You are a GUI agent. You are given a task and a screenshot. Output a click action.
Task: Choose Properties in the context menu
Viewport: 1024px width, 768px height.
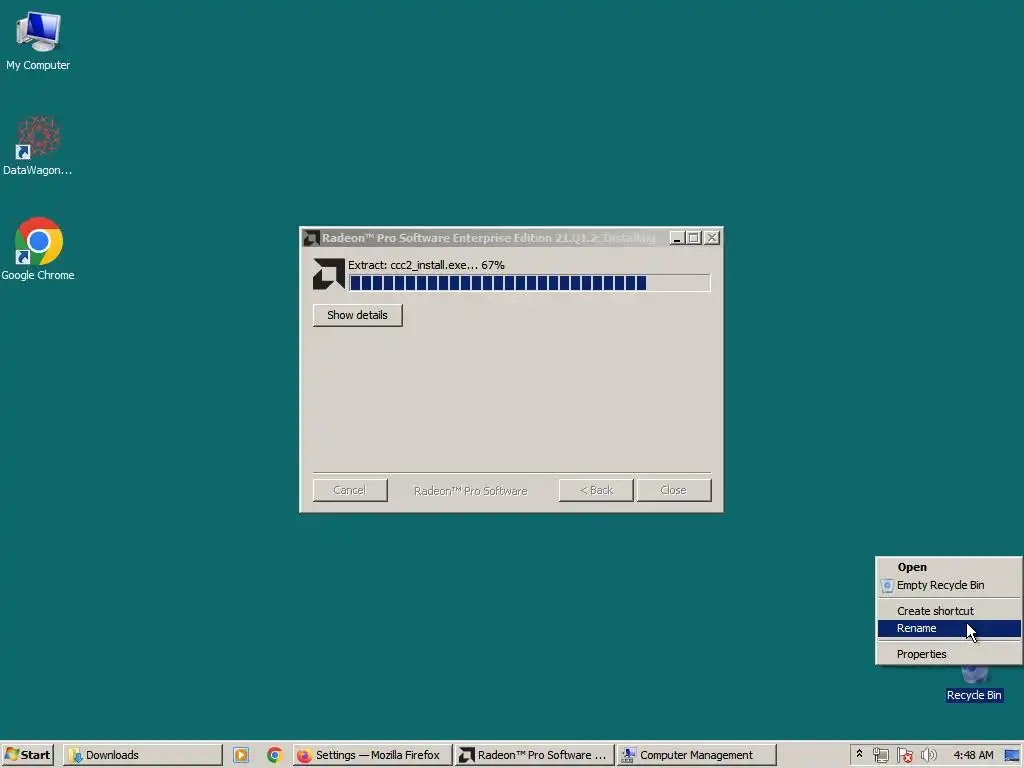click(948, 654)
